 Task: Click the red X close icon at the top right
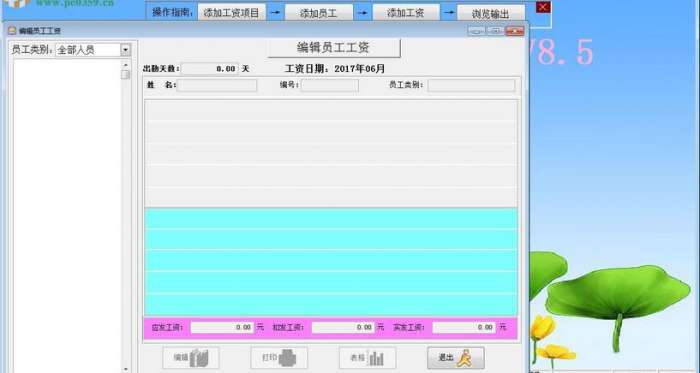pos(543,8)
